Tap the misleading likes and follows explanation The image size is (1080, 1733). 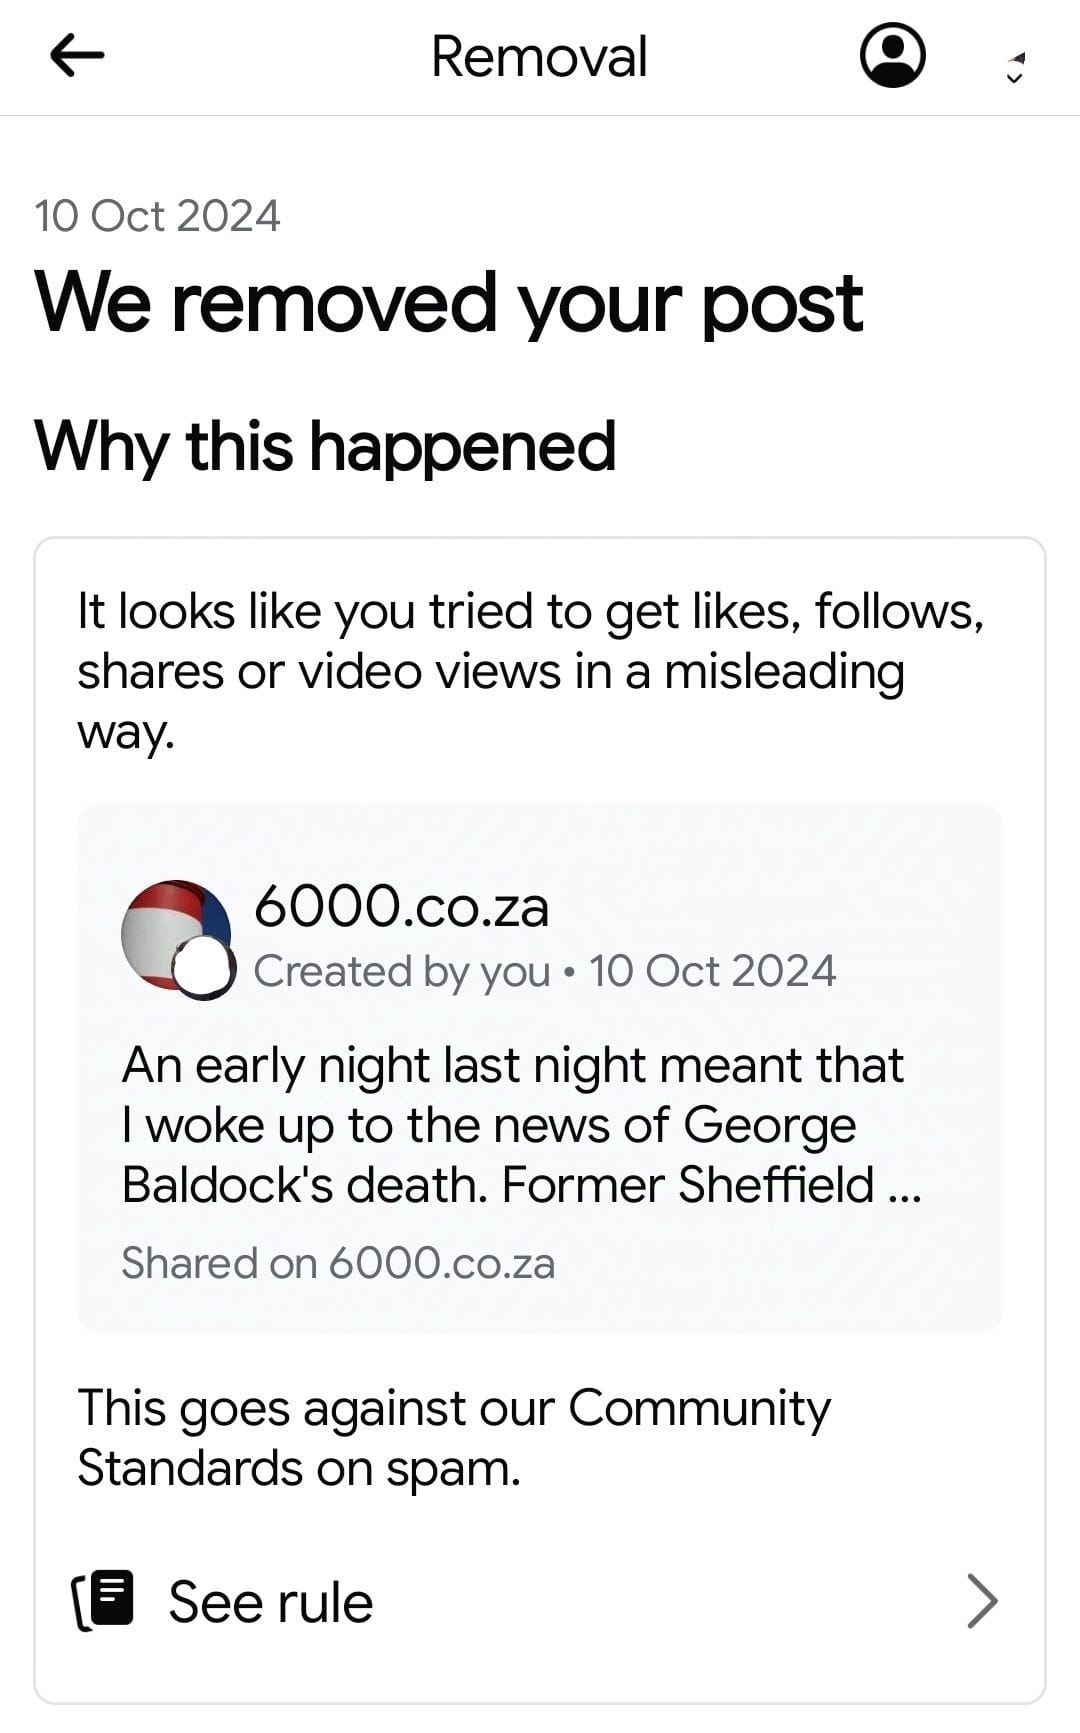(x=530, y=670)
